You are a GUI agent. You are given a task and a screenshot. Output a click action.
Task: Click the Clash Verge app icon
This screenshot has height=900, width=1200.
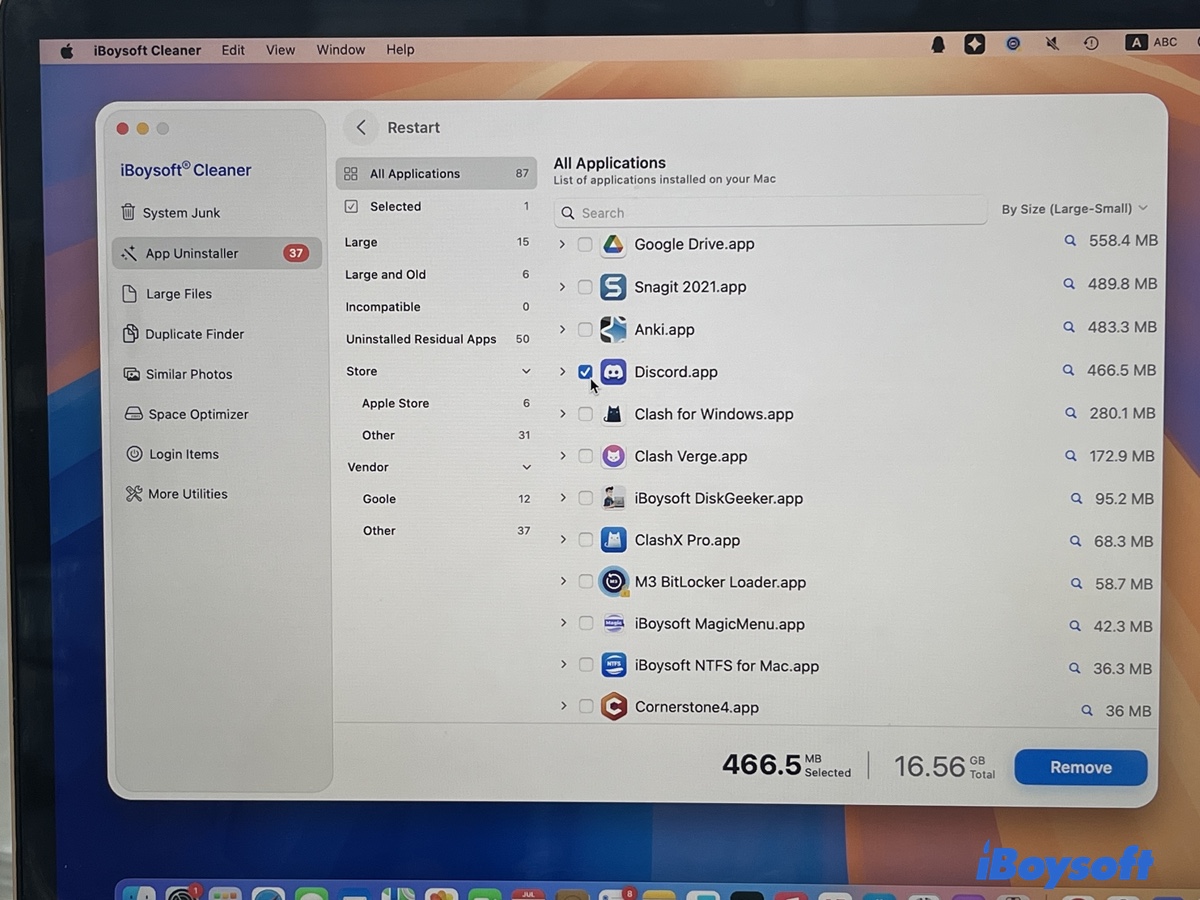pos(613,456)
